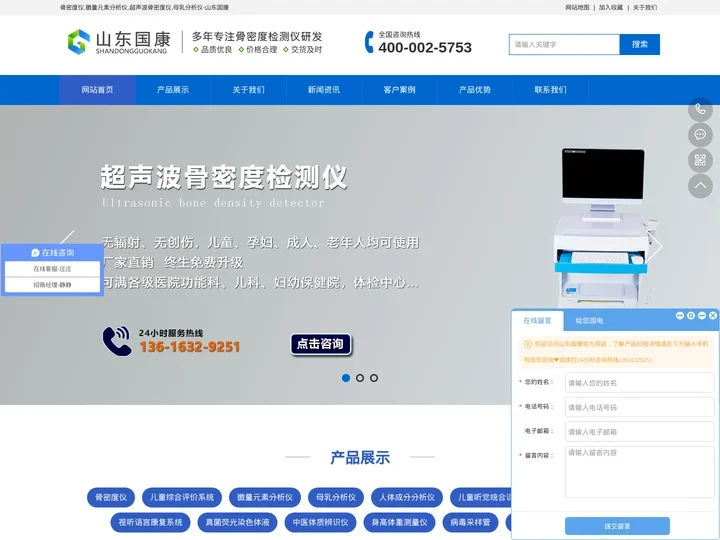This screenshot has height=540, width=720.
Task: Open 关于我们 nav menu item
Action: point(248,90)
